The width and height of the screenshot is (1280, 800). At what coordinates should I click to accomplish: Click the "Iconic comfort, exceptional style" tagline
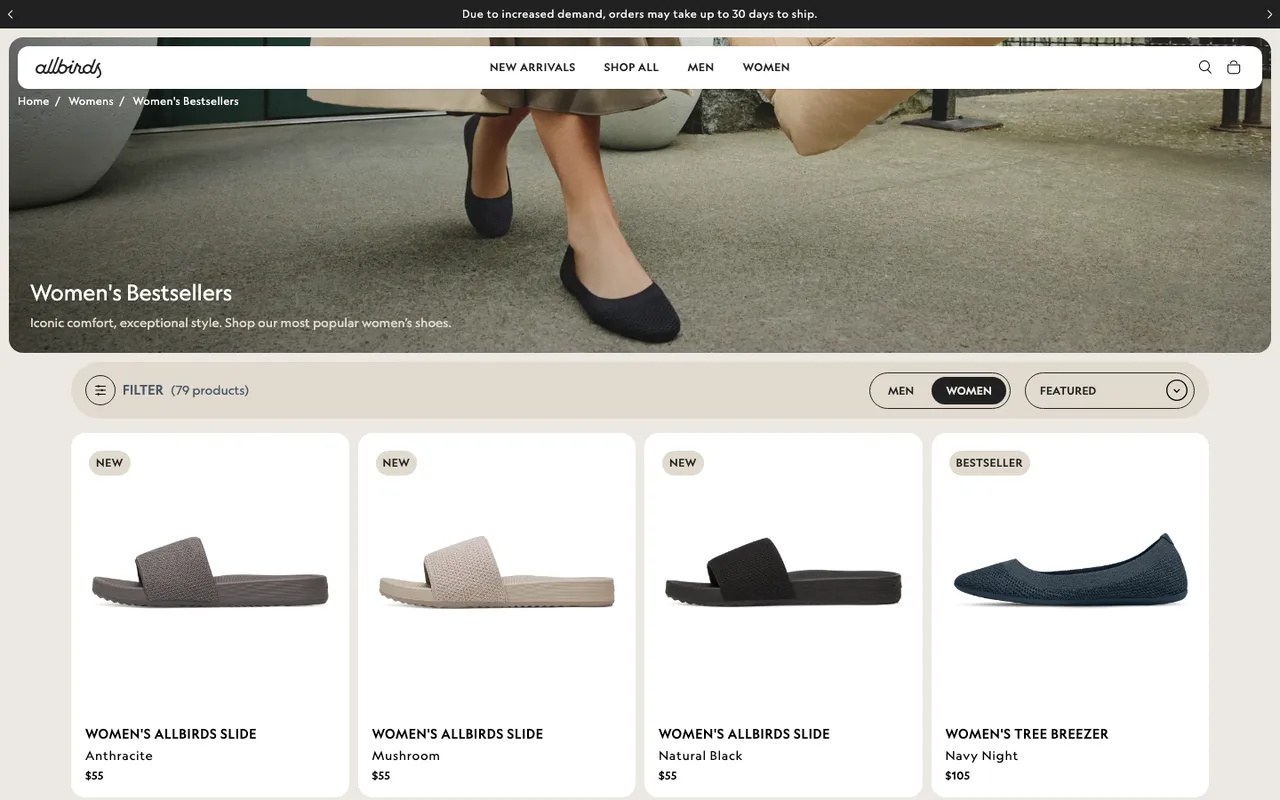tap(240, 323)
